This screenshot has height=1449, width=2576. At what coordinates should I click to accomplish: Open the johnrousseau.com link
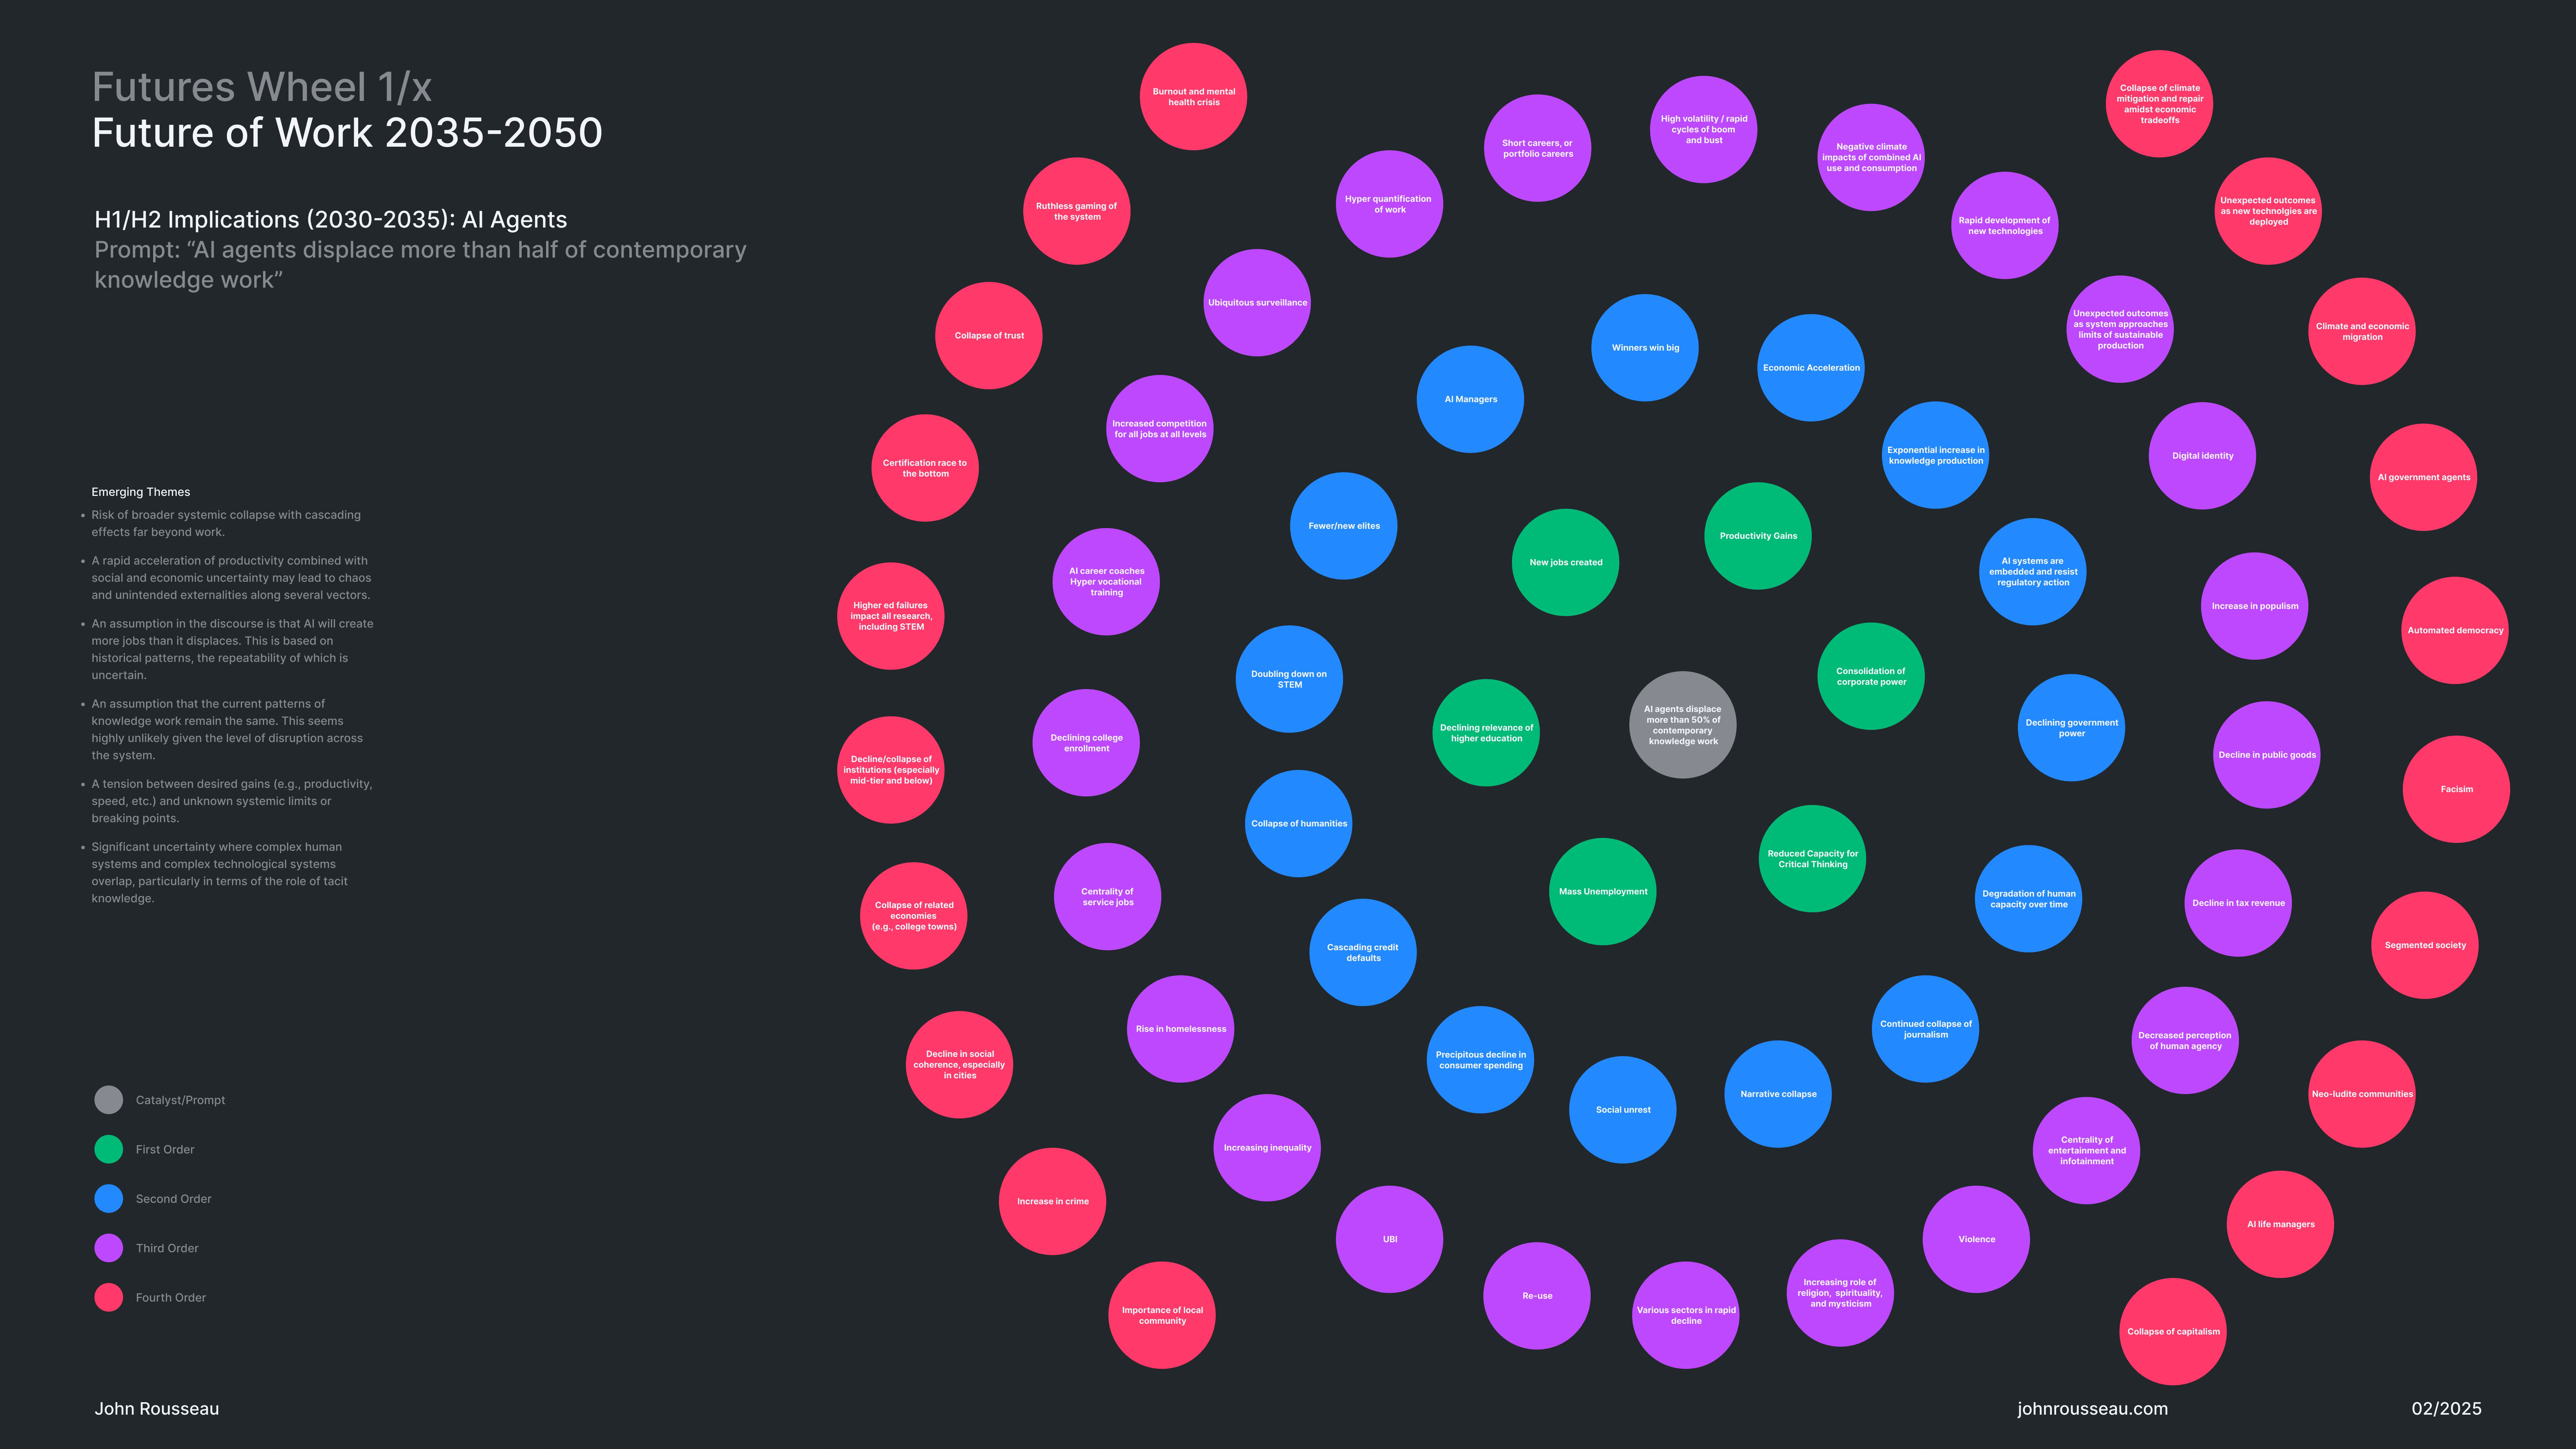tap(2092, 1408)
